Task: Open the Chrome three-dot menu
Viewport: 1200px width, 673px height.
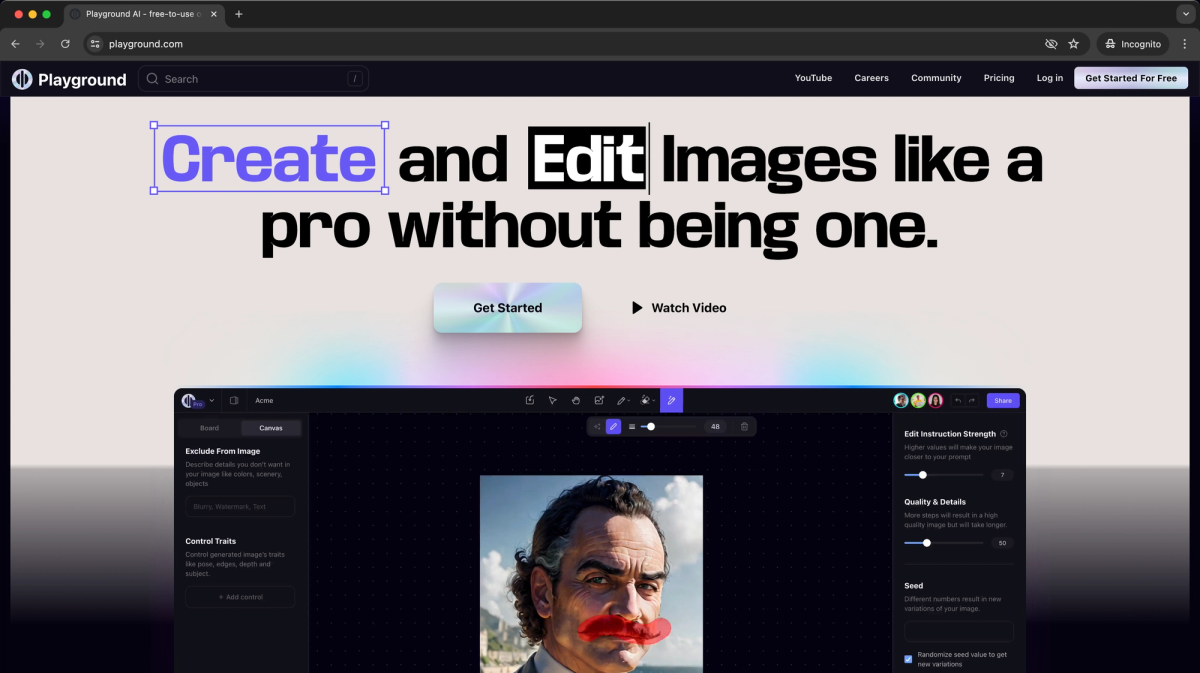Action: (x=1184, y=44)
